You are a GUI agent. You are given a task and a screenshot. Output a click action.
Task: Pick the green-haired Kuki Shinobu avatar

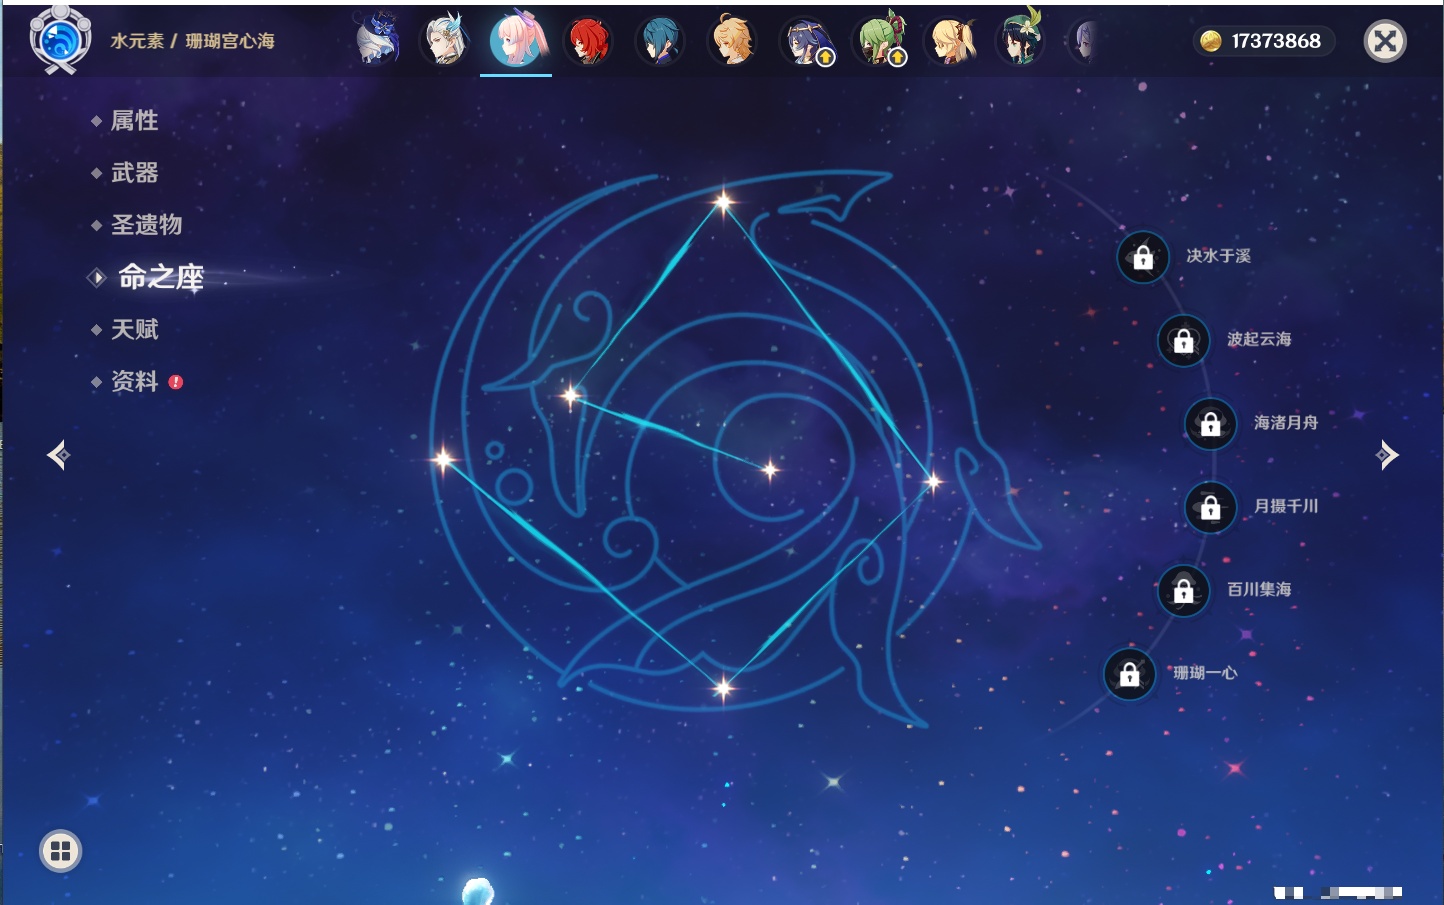(880, 40)
